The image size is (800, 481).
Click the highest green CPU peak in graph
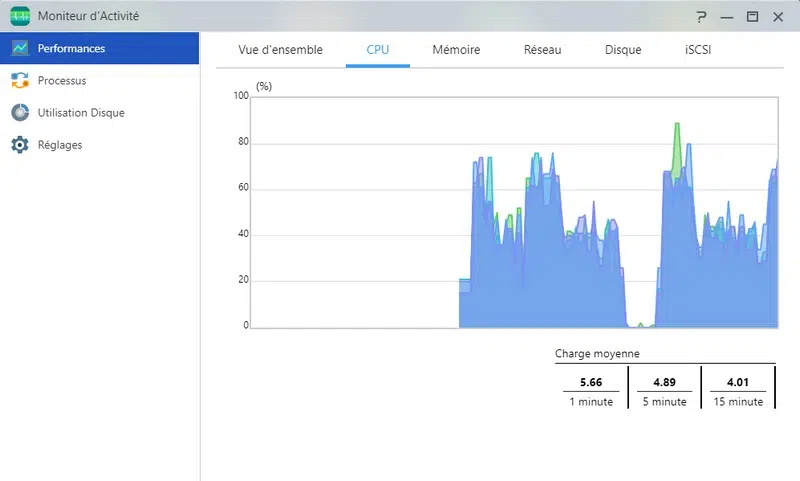tap(677, 126)
